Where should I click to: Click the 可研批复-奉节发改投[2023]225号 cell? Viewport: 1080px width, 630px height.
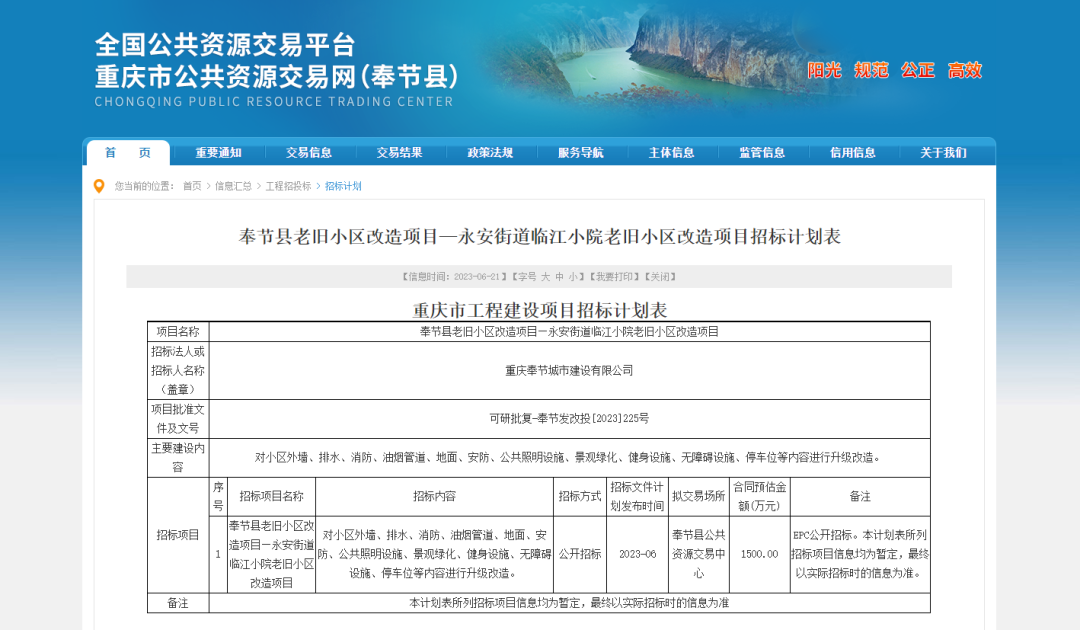[x=569, y=419]
